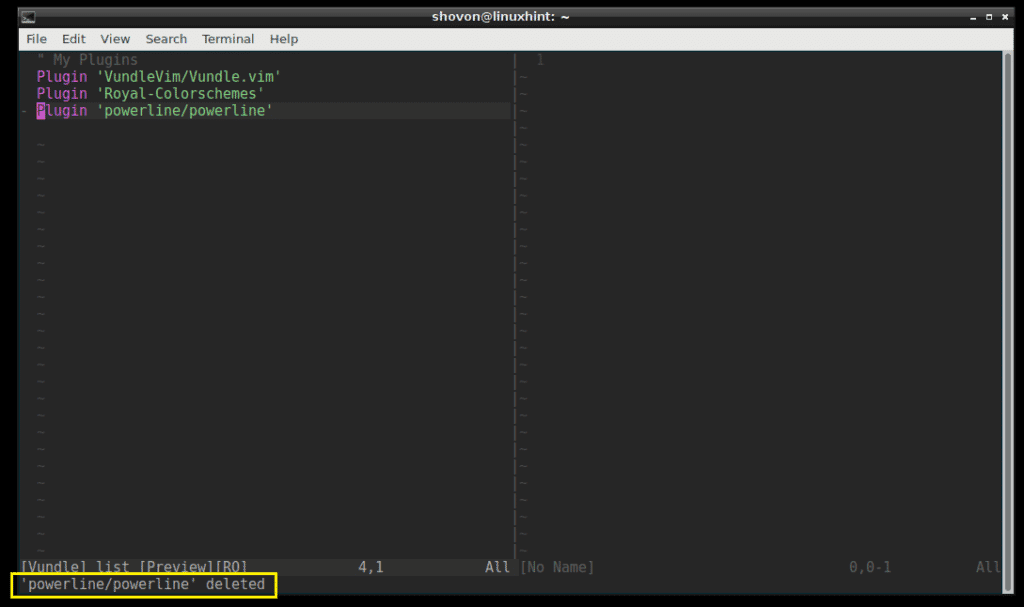Click the 'powerline/powerline' deleted message
This screenshot has width=1024, height=607.
pos(140,584)
